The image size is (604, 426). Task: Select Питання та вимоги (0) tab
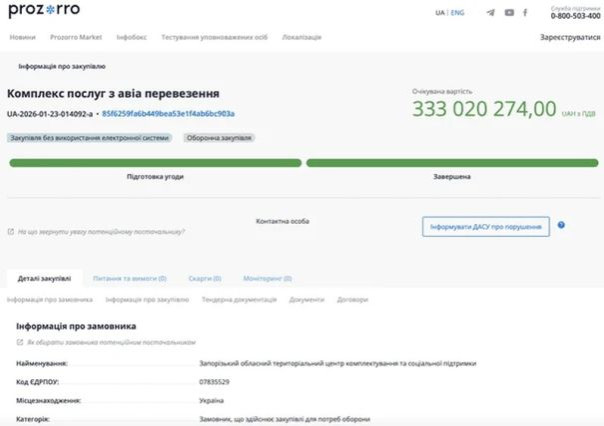pyautogui.click(x=130, y=278)
